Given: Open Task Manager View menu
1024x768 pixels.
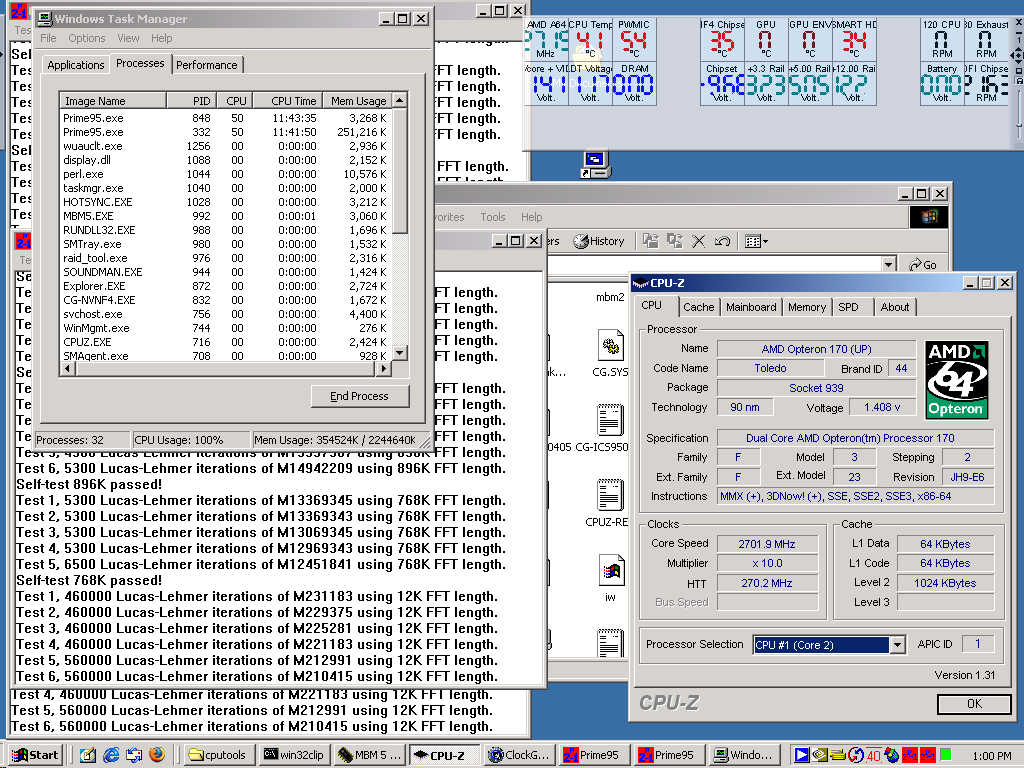Looking at the screenshot, I should [128, 38].
